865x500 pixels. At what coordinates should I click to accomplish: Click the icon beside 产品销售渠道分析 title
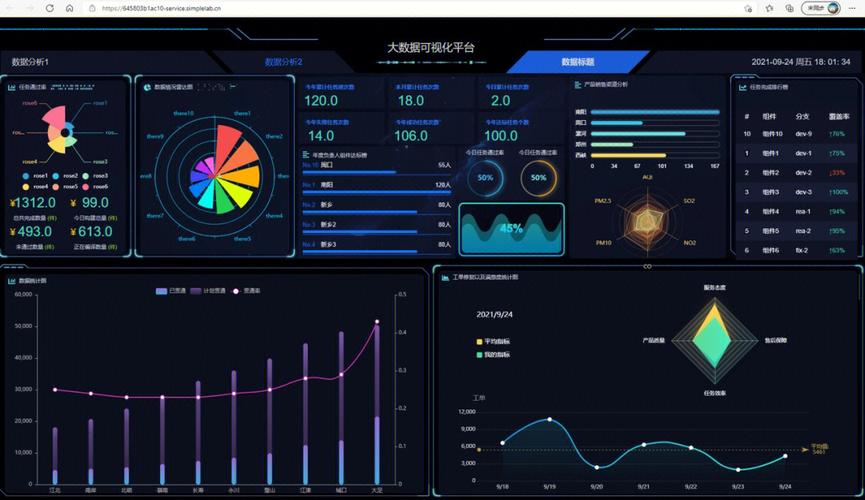pos(578,85)
